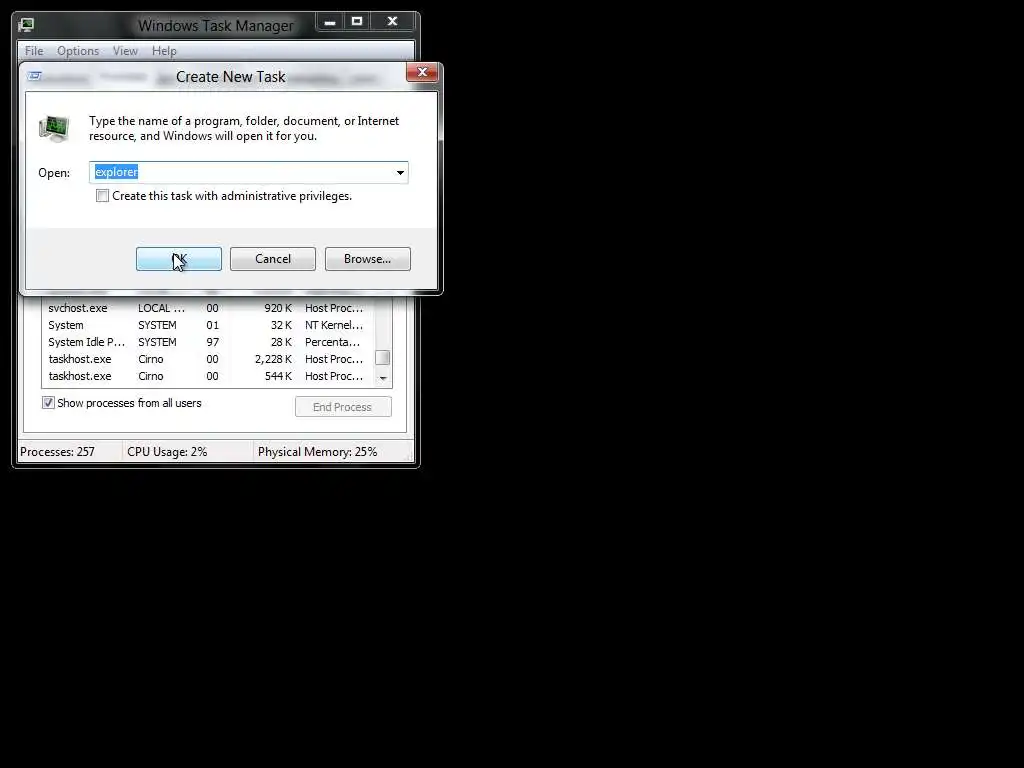Click the 32 K memory cell
Image resolution: width=1024 pixels, height=768 pixels.
281,325
